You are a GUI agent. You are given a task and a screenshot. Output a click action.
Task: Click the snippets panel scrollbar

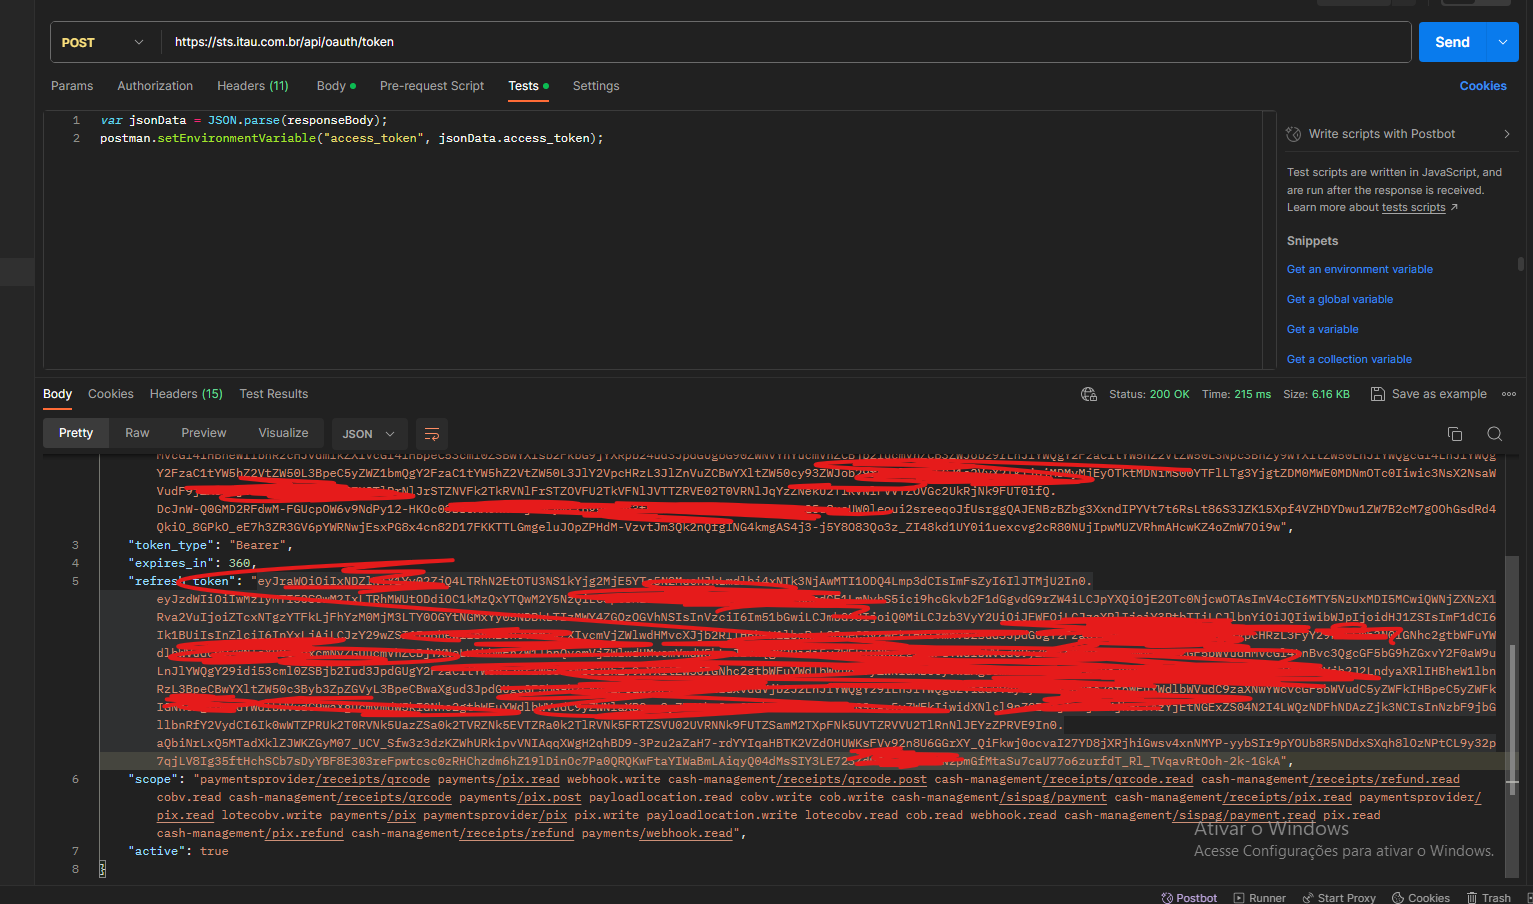coord(1520,264)
